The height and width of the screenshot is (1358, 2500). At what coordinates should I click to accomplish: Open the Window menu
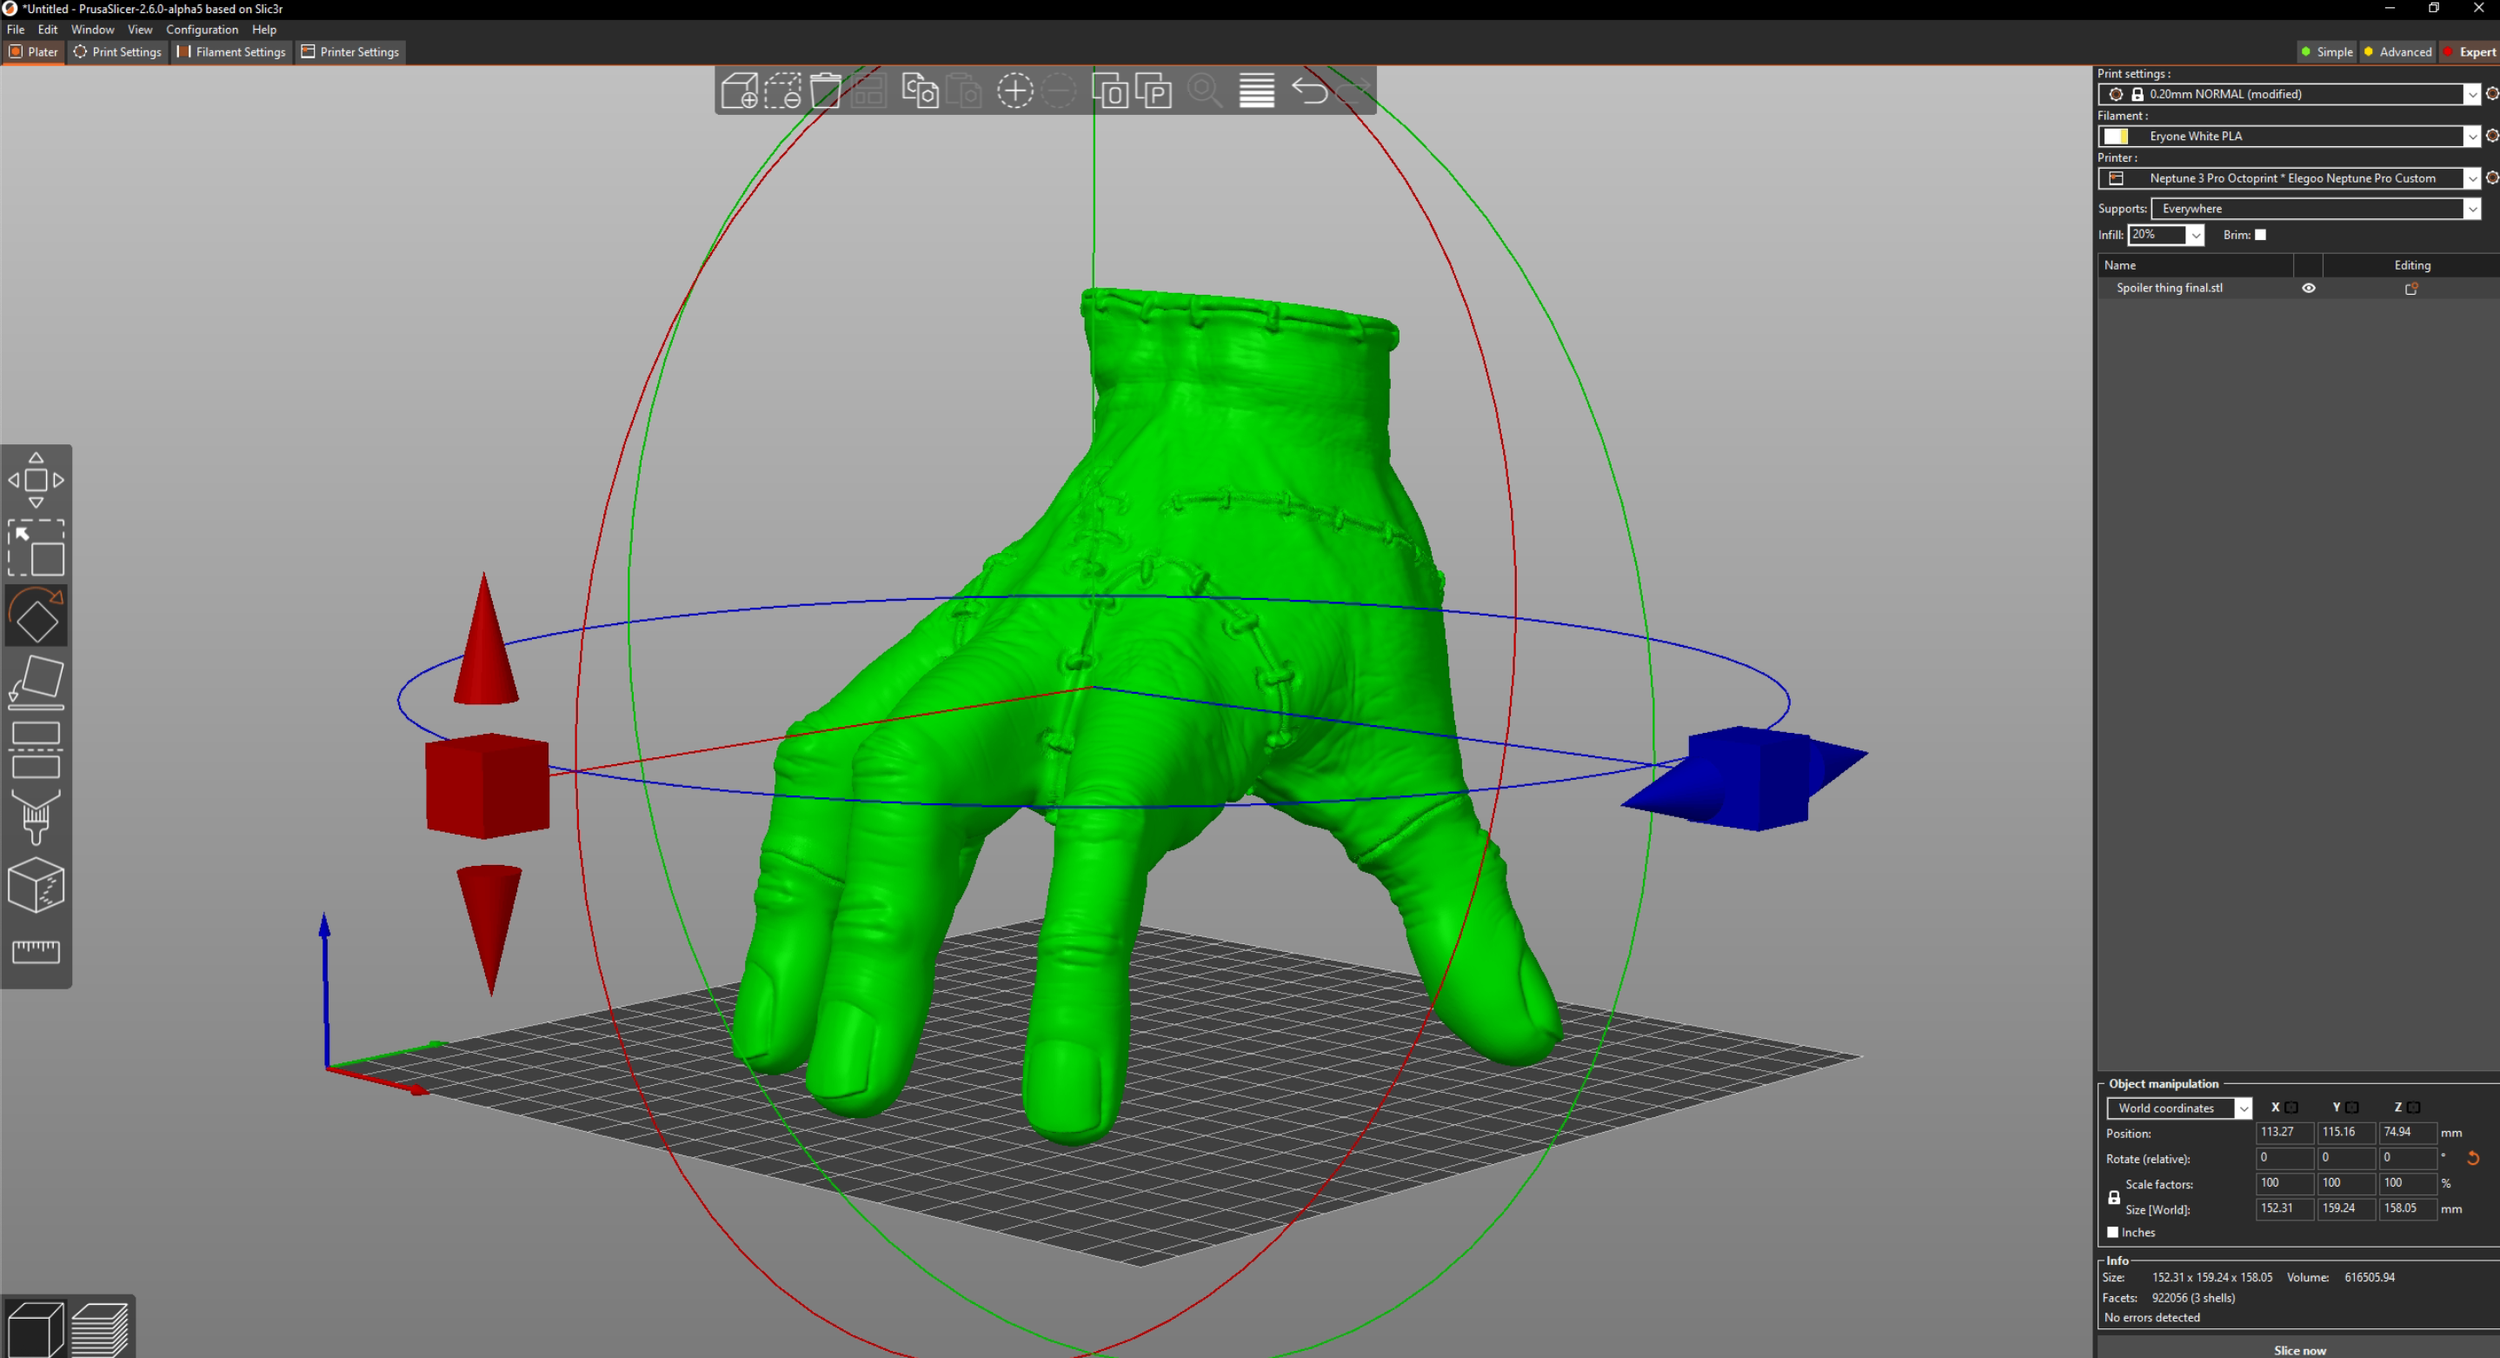tap(92, 30)
